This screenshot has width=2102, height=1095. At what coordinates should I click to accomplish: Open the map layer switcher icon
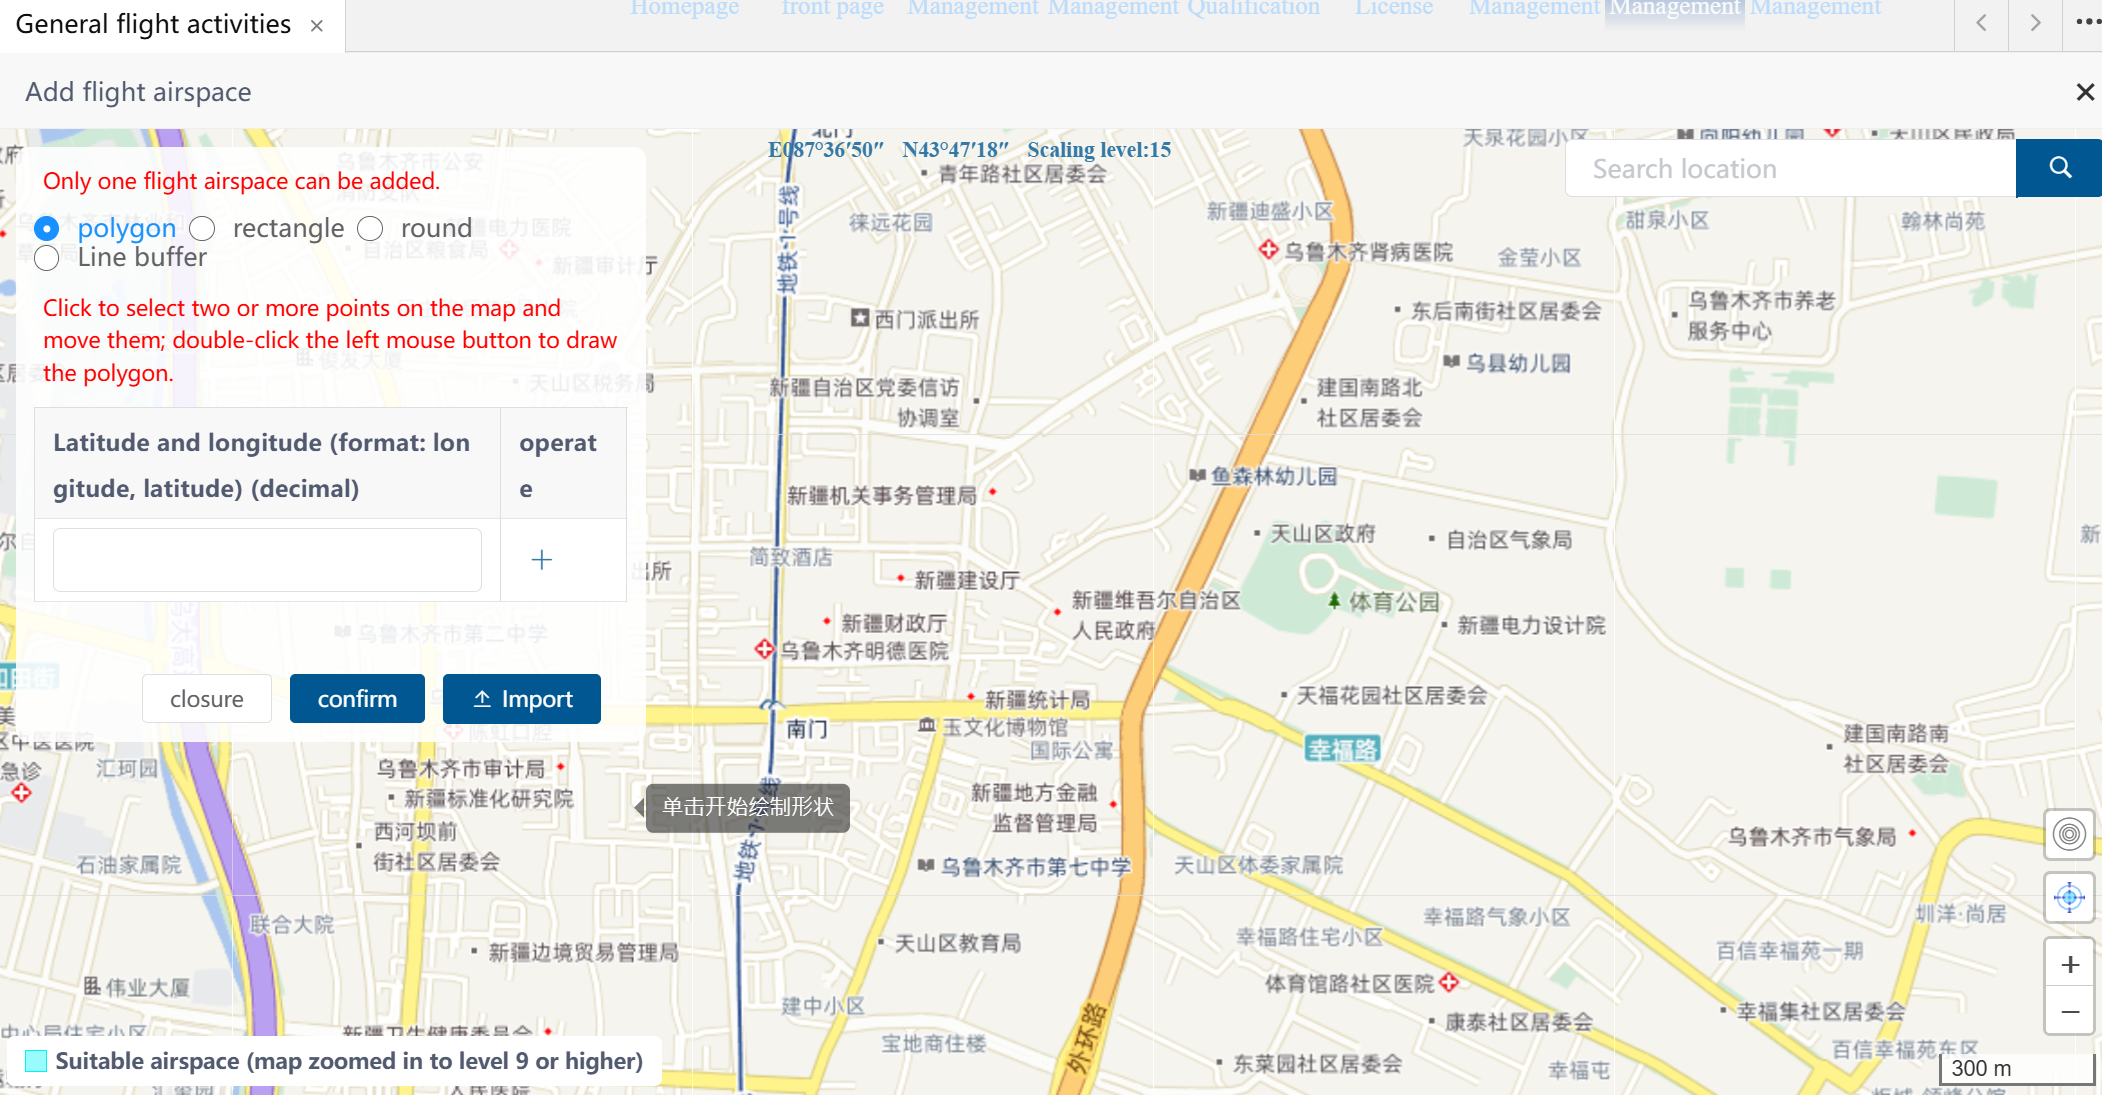(2069, 833)
